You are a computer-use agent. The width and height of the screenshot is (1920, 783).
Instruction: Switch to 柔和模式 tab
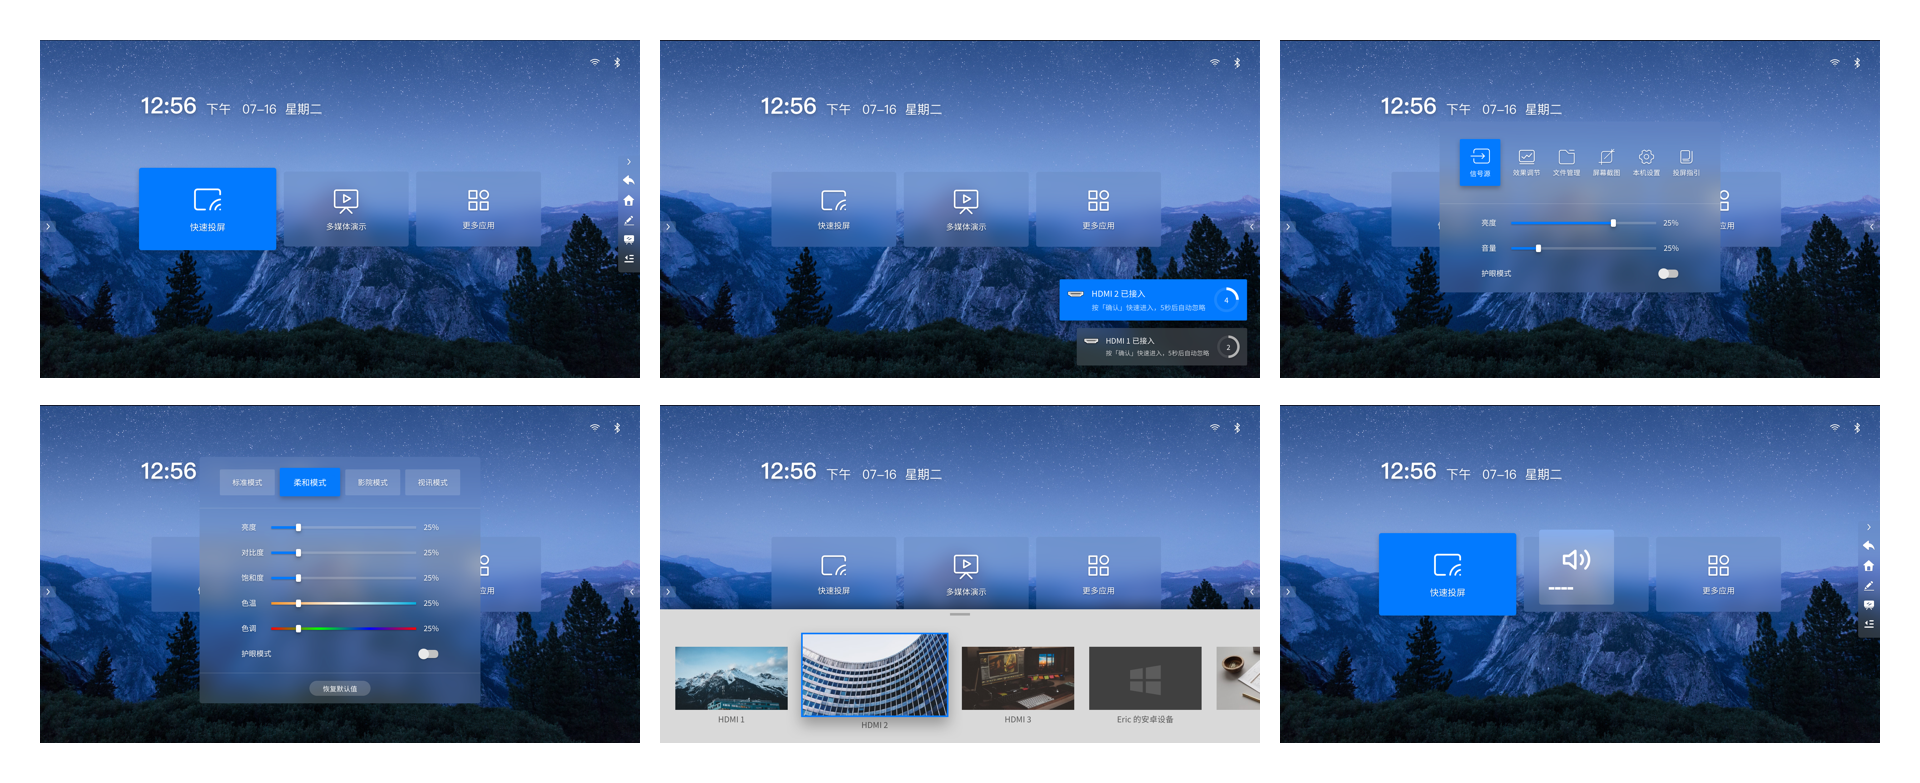pos(309,482)
